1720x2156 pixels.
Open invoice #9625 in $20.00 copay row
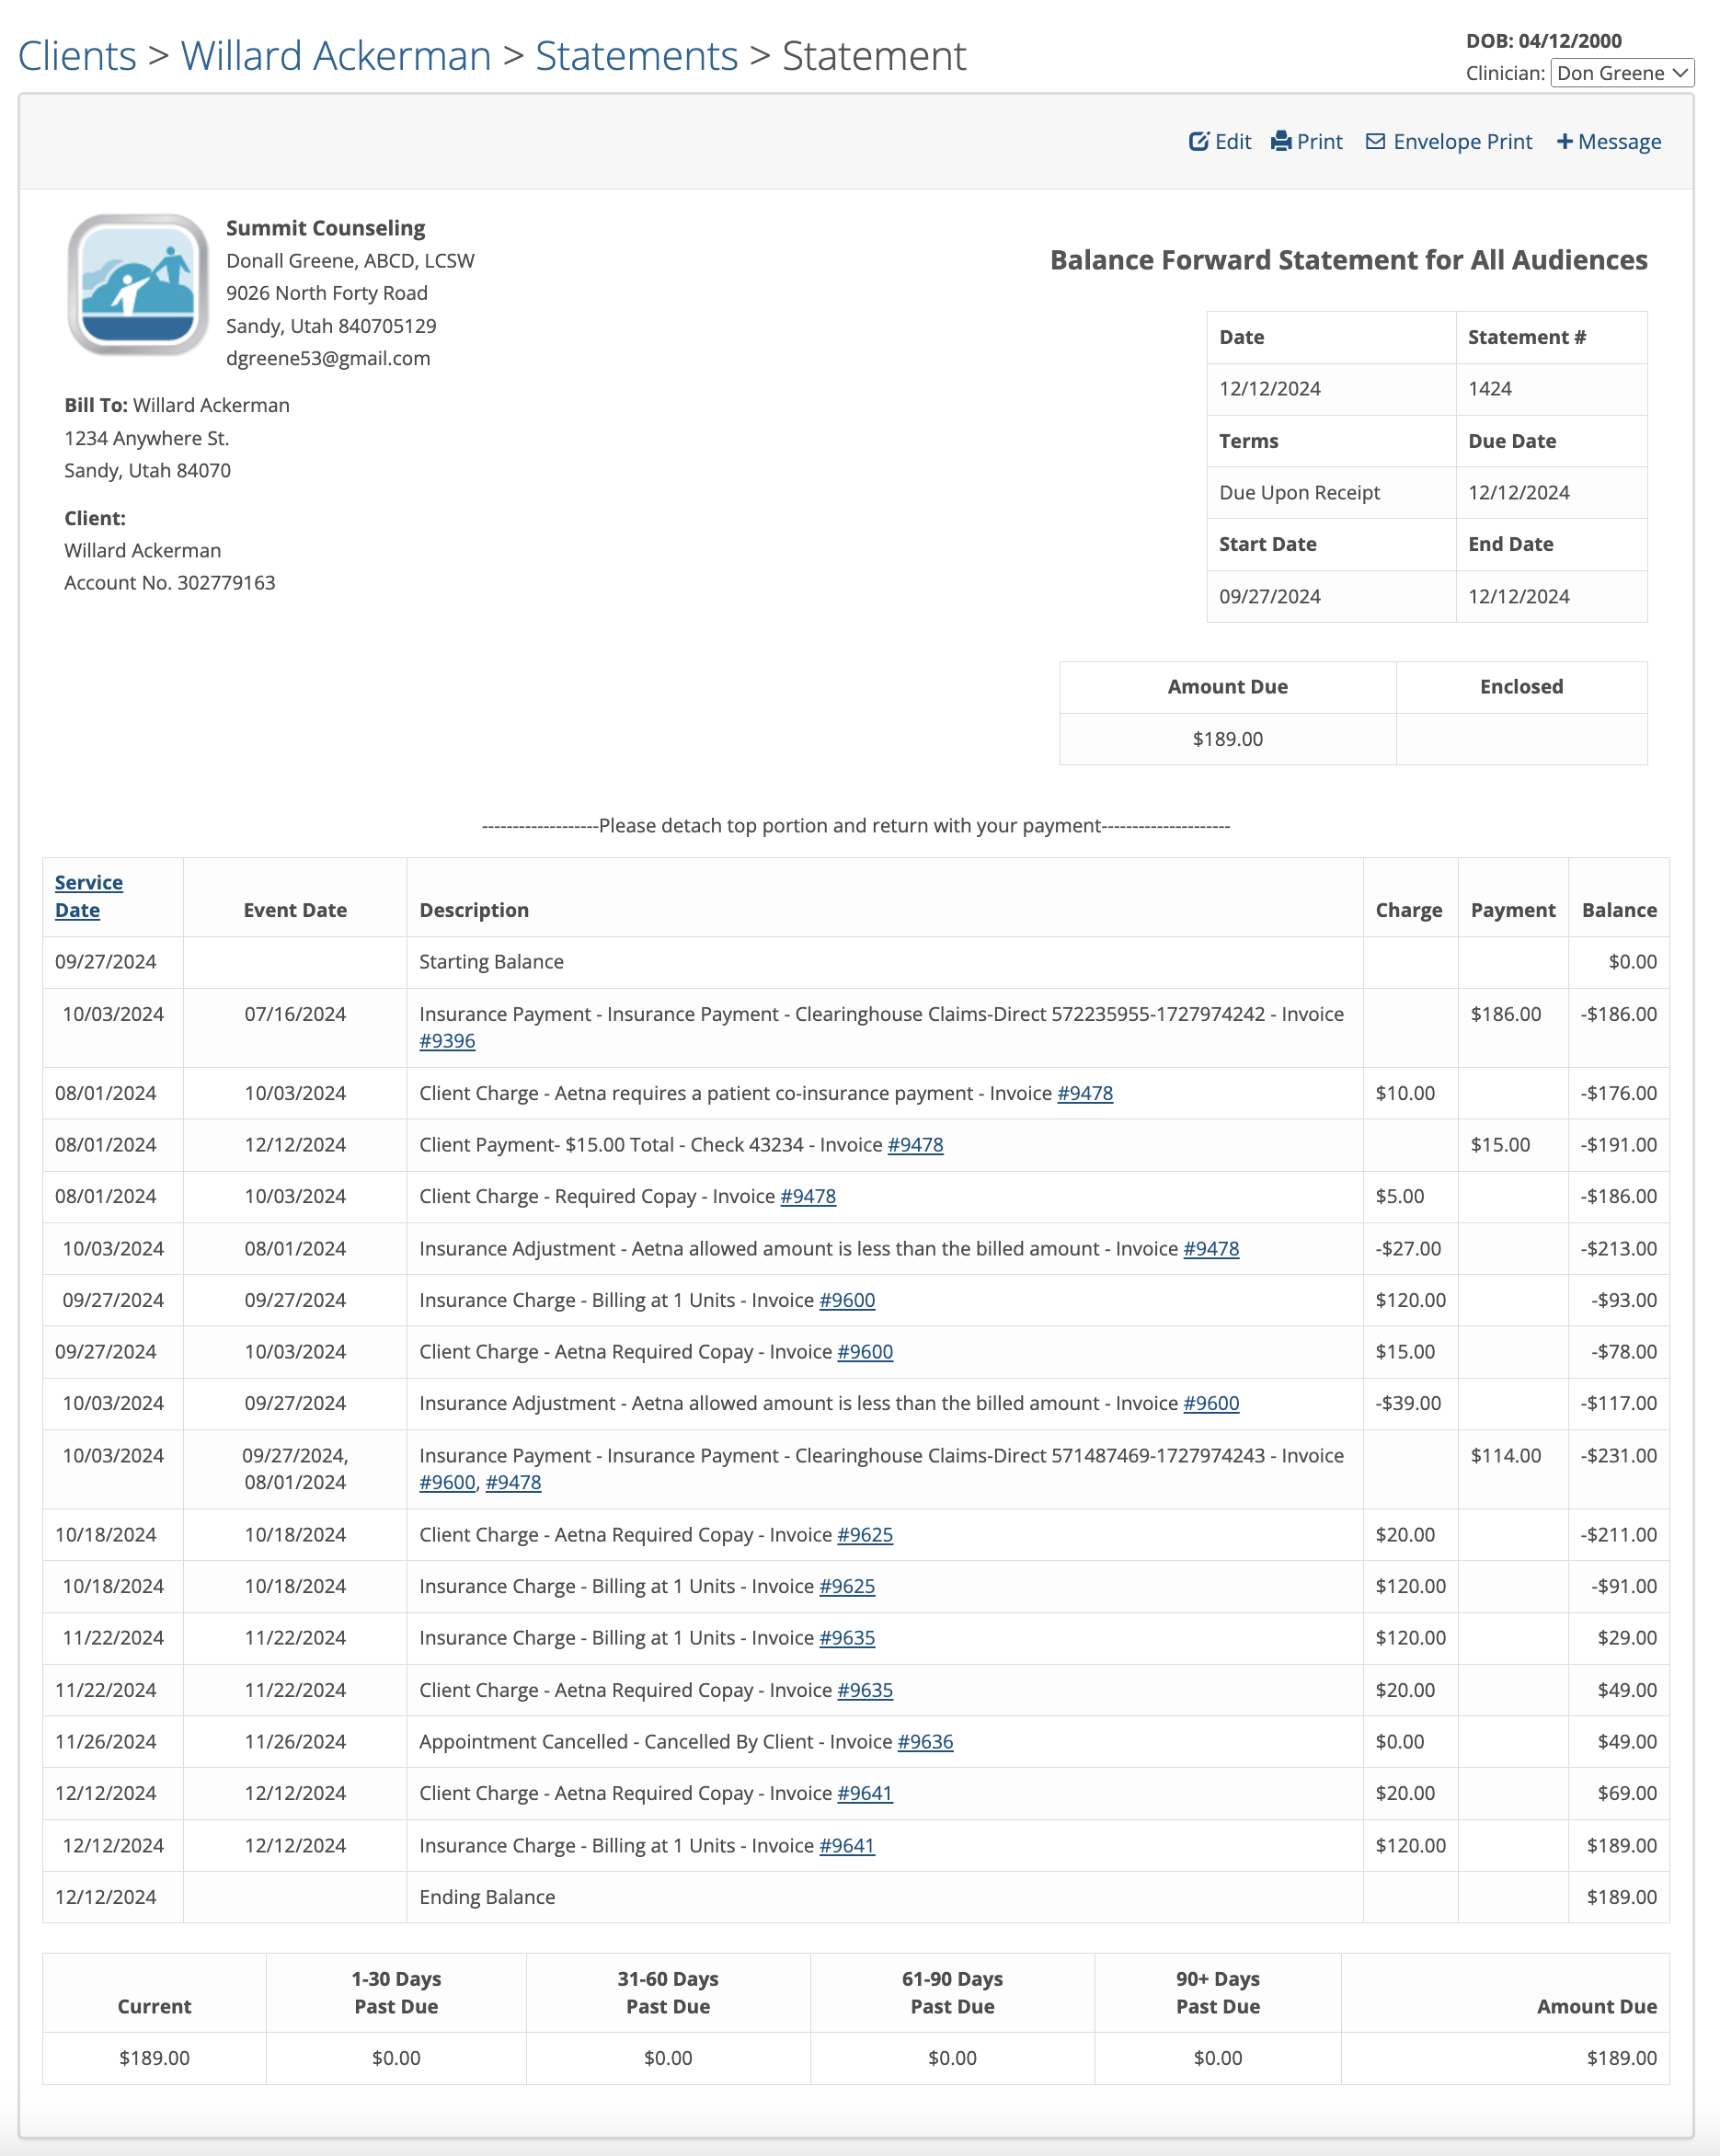865,1535
